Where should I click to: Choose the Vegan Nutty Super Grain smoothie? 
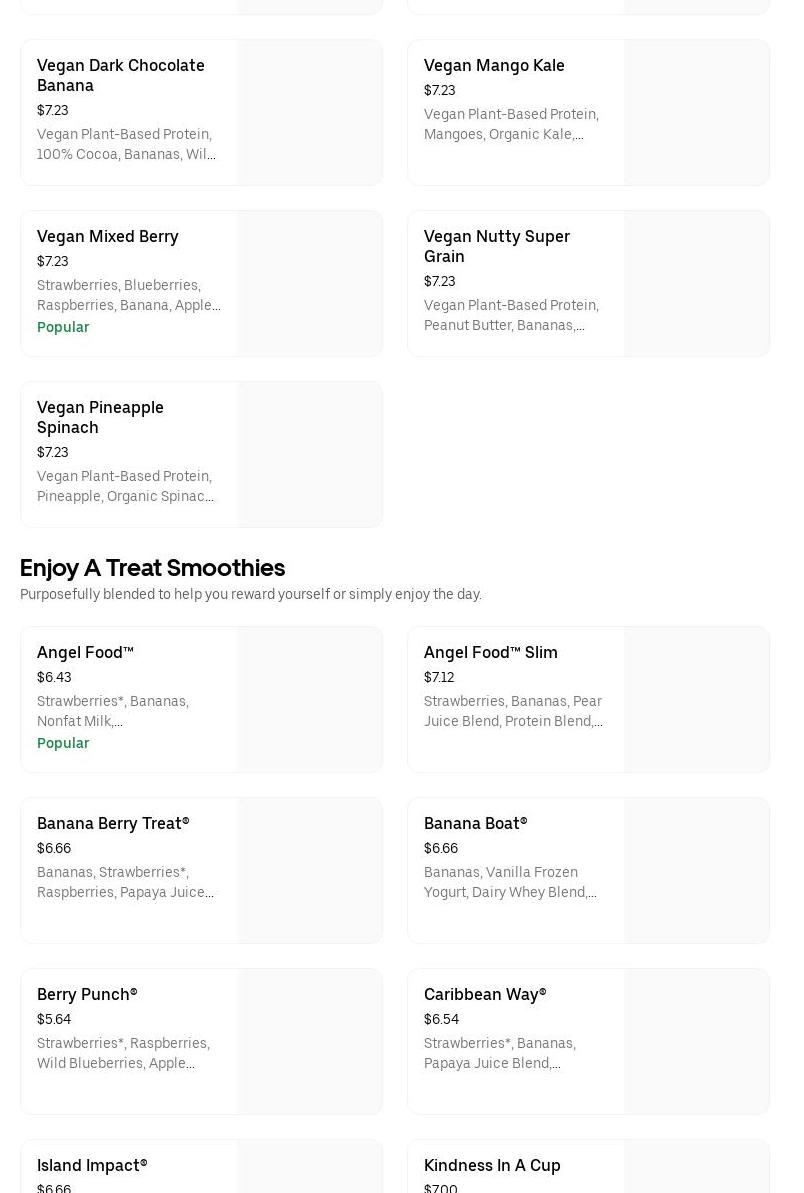(x=497, y=246)
